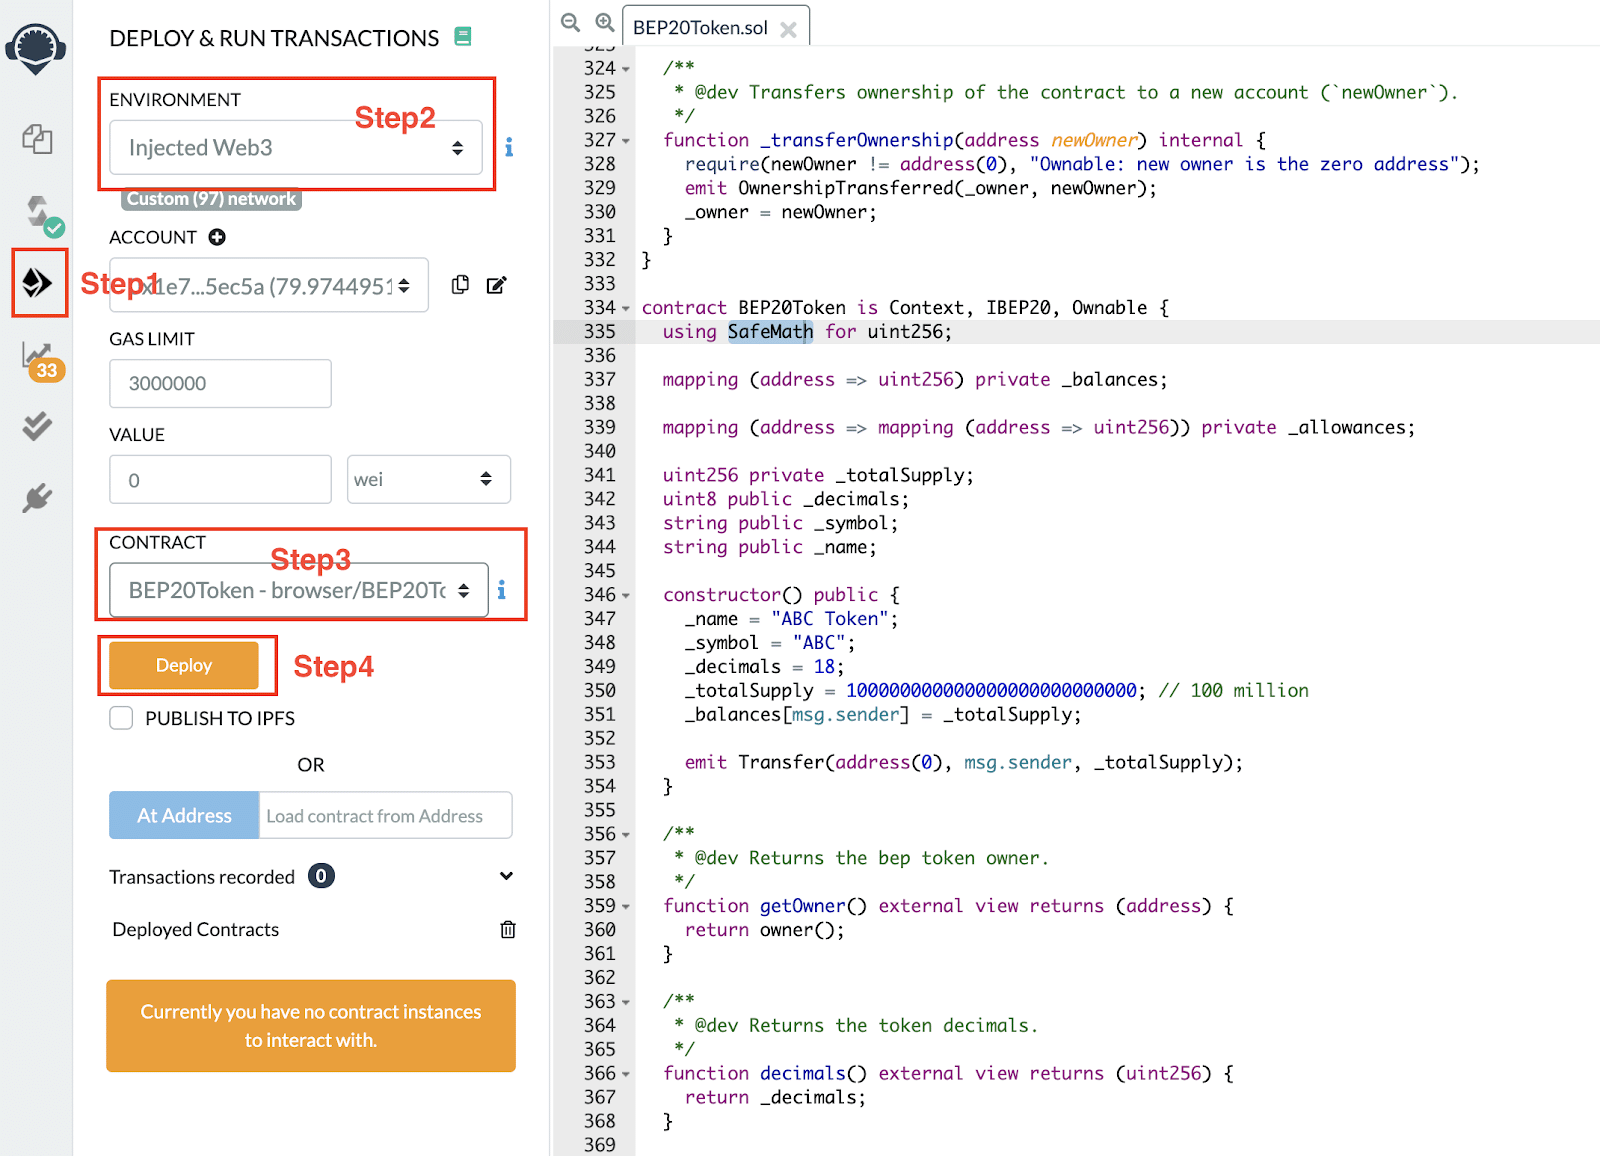Enable Publish to IPFS
Viewport: 1600px width, 1156px height.
[120, 717]
